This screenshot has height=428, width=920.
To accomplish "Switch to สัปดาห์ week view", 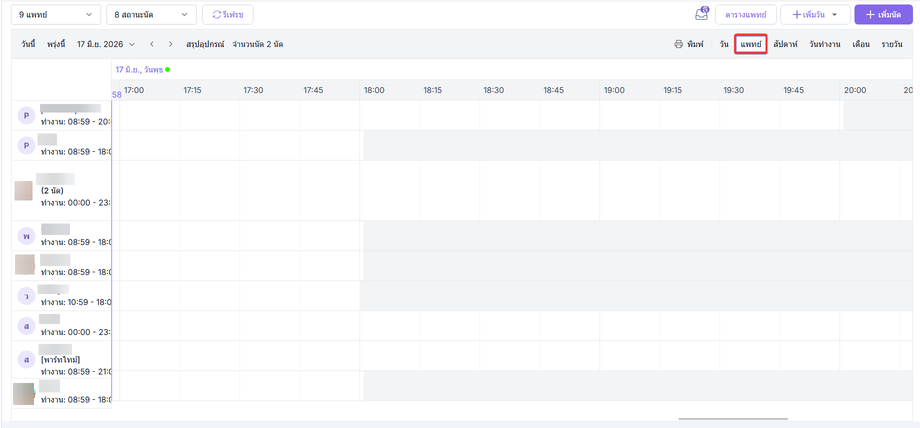I will coord(785,44).
